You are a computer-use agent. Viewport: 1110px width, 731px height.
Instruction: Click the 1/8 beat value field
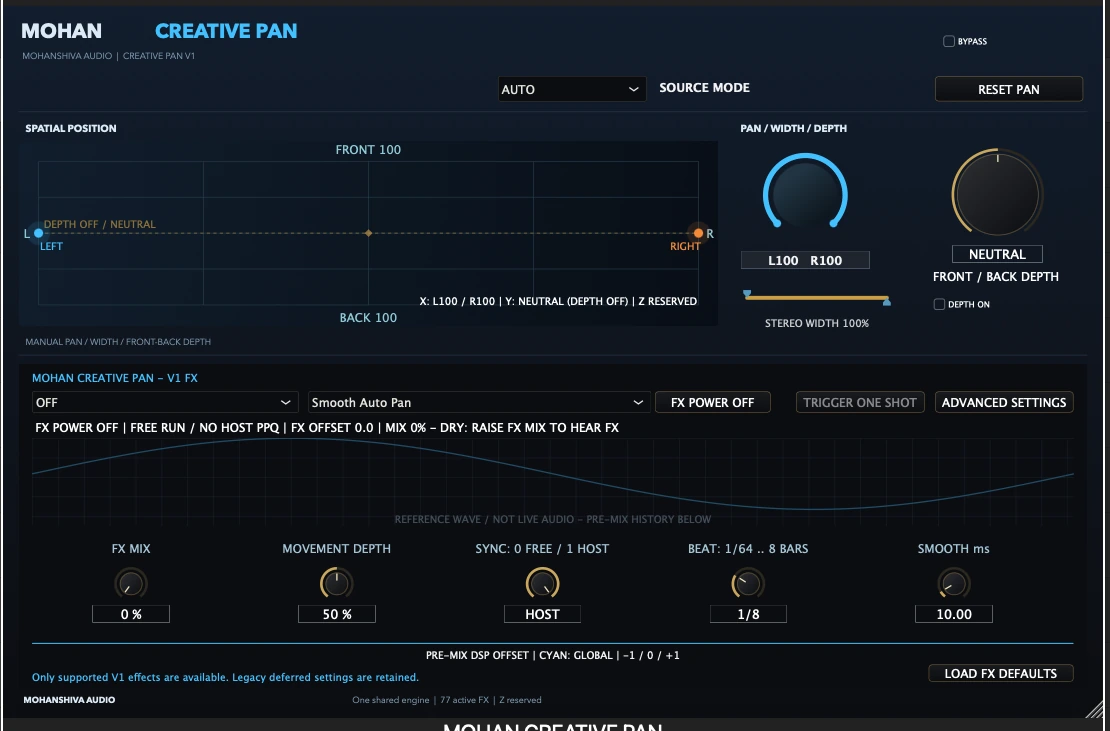[x=748, y=614]
